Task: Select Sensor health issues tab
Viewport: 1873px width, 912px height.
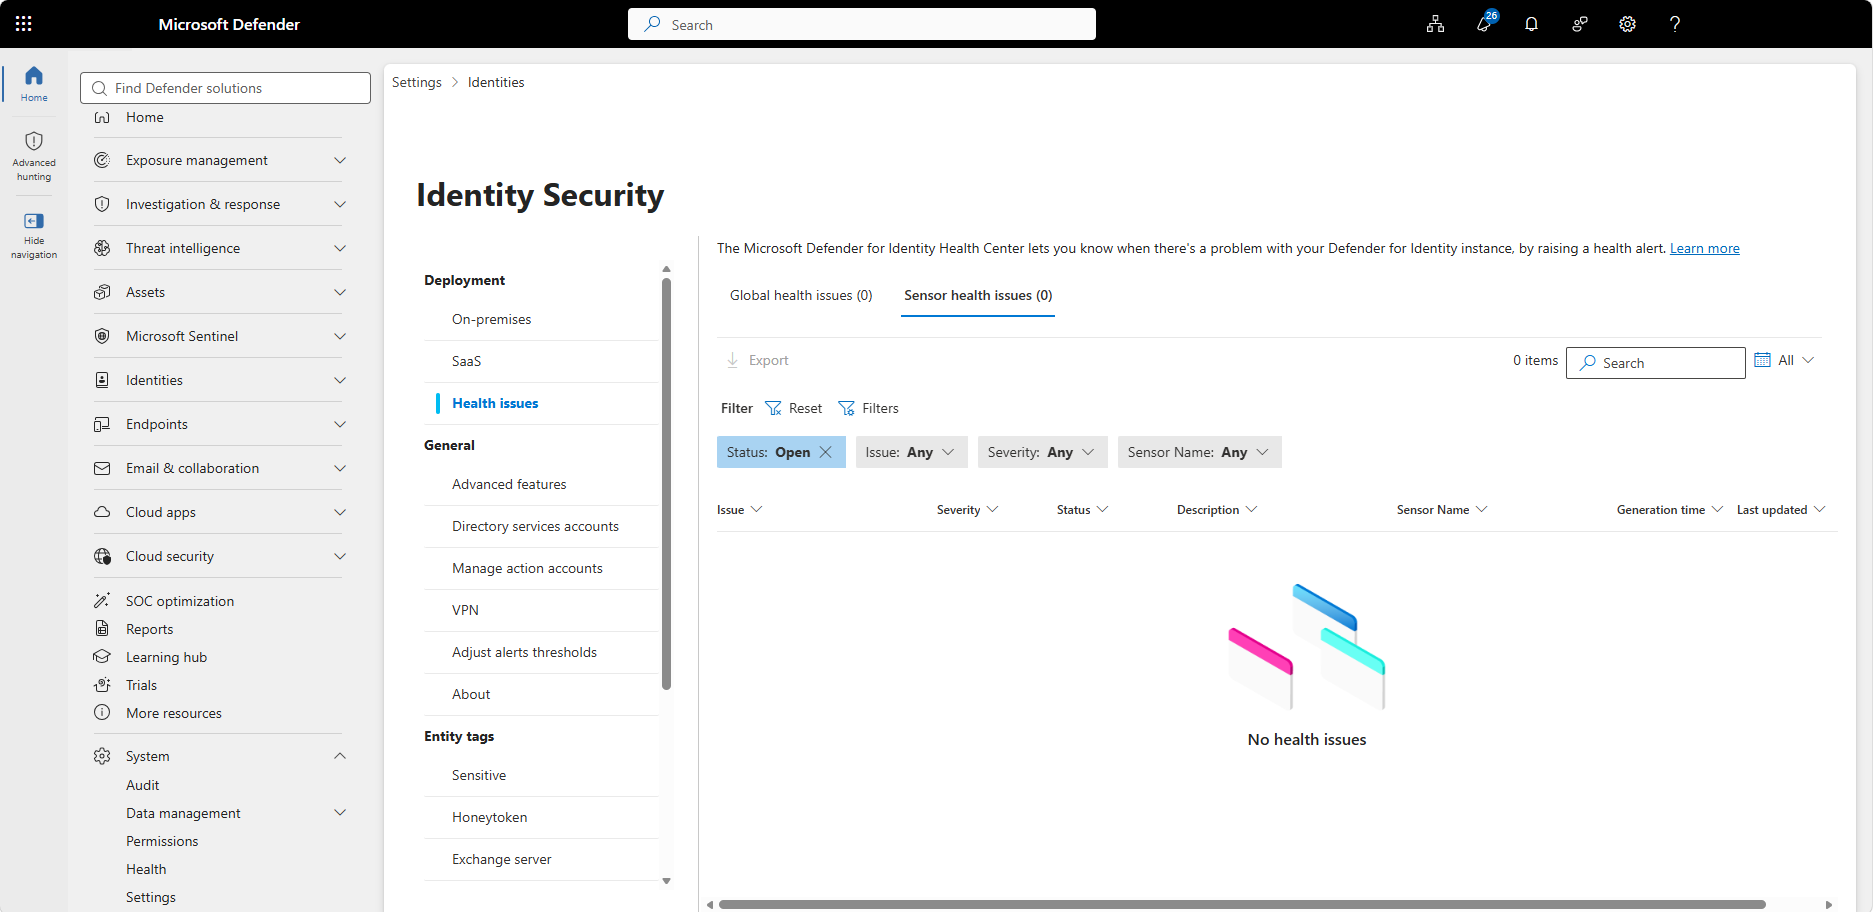Action: pos(978,295)
